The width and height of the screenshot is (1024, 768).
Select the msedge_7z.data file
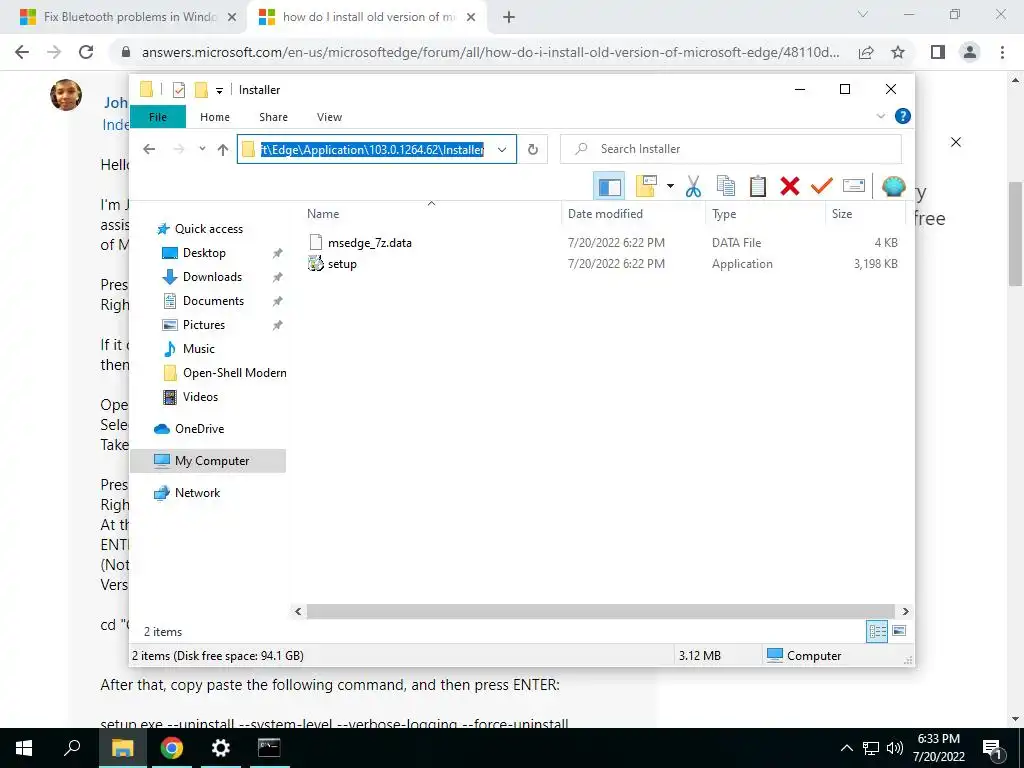pyautogui.click(x=369, y=243)
